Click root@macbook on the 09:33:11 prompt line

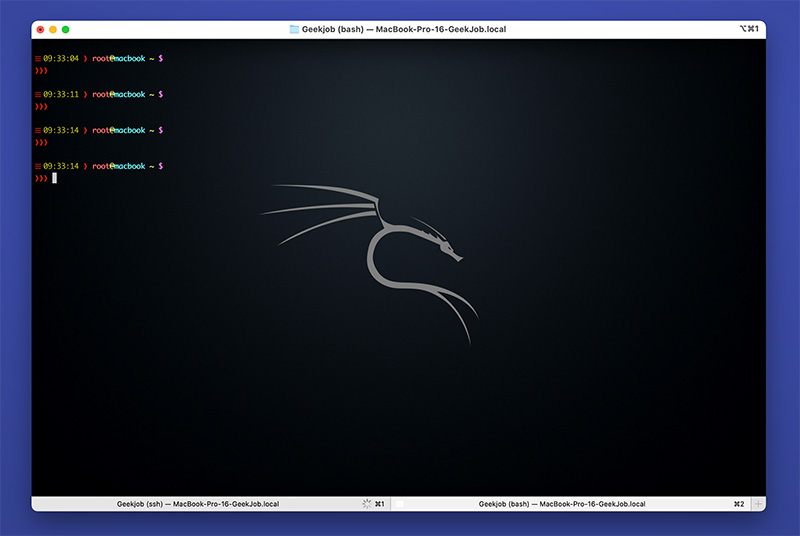[118, 94]
